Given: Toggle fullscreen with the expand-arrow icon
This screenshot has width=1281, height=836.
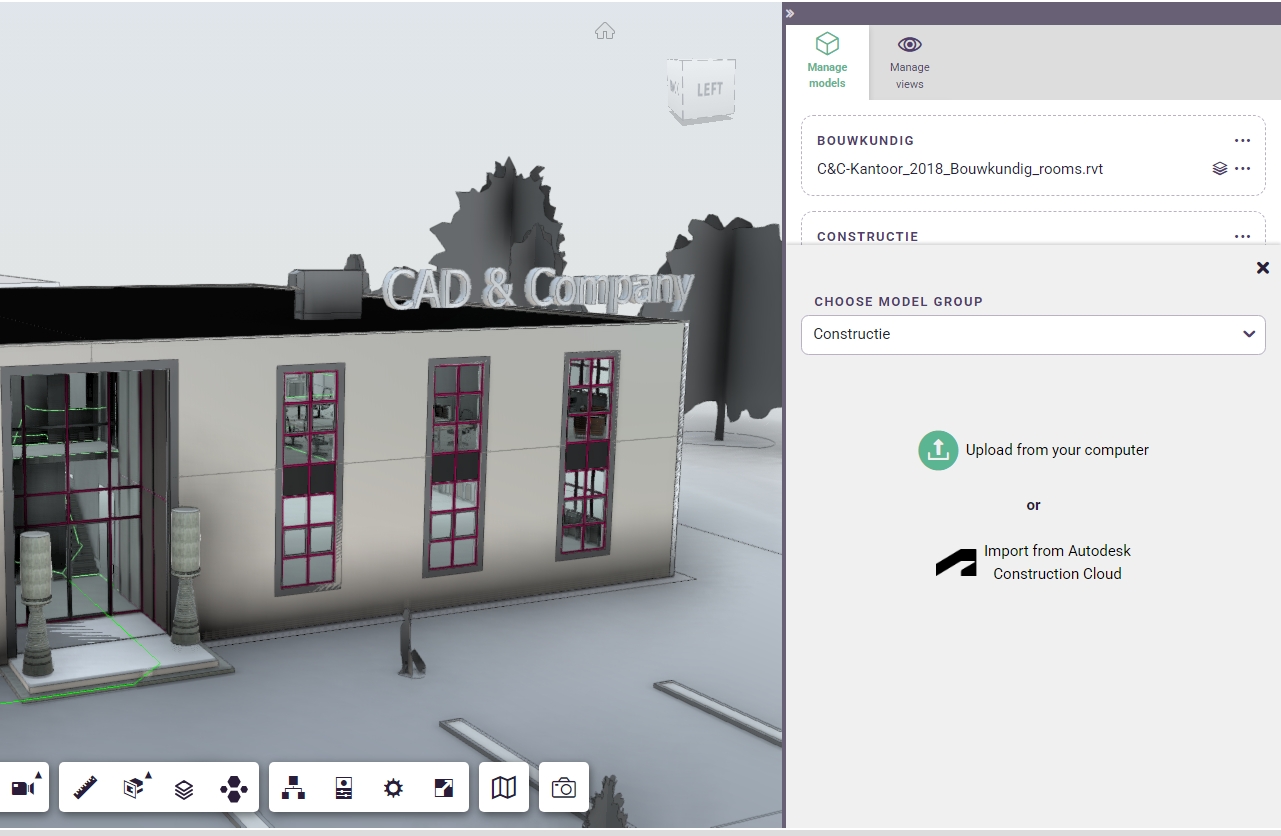Looking at the screenshot, I should coord(444,788).
